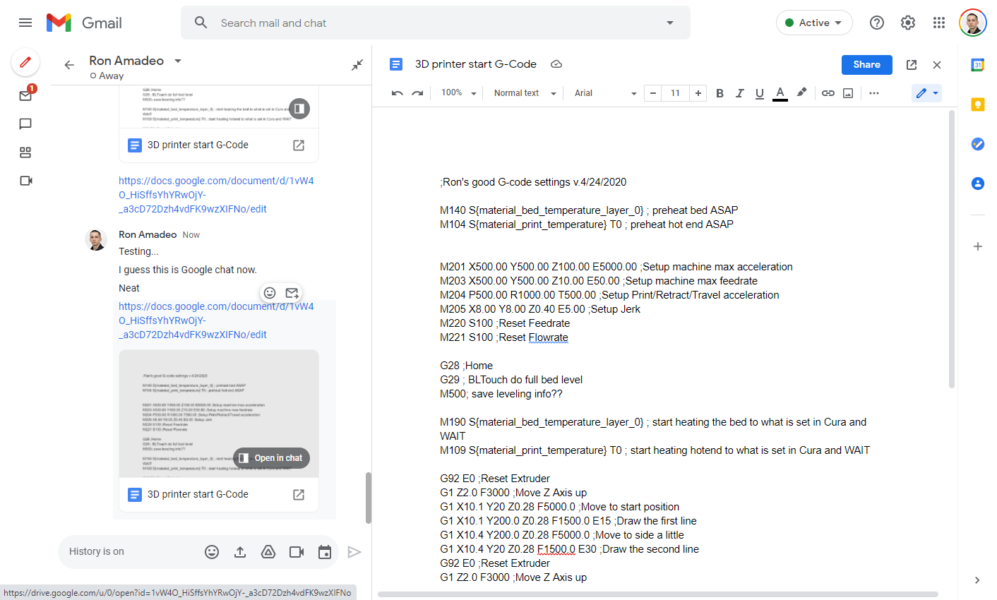Click the font size field 11
This screenshot has width=997, height=600.
(675, 93)
